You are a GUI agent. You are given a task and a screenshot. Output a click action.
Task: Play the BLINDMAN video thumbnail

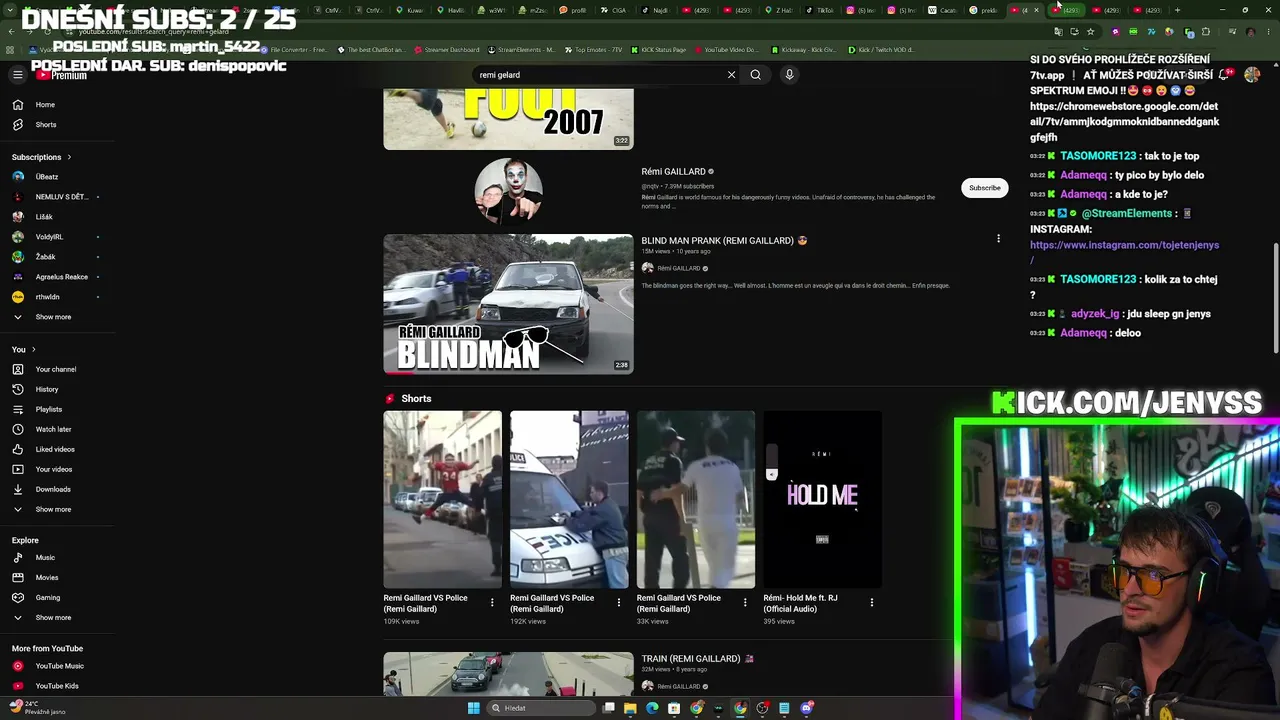(508, 304)
